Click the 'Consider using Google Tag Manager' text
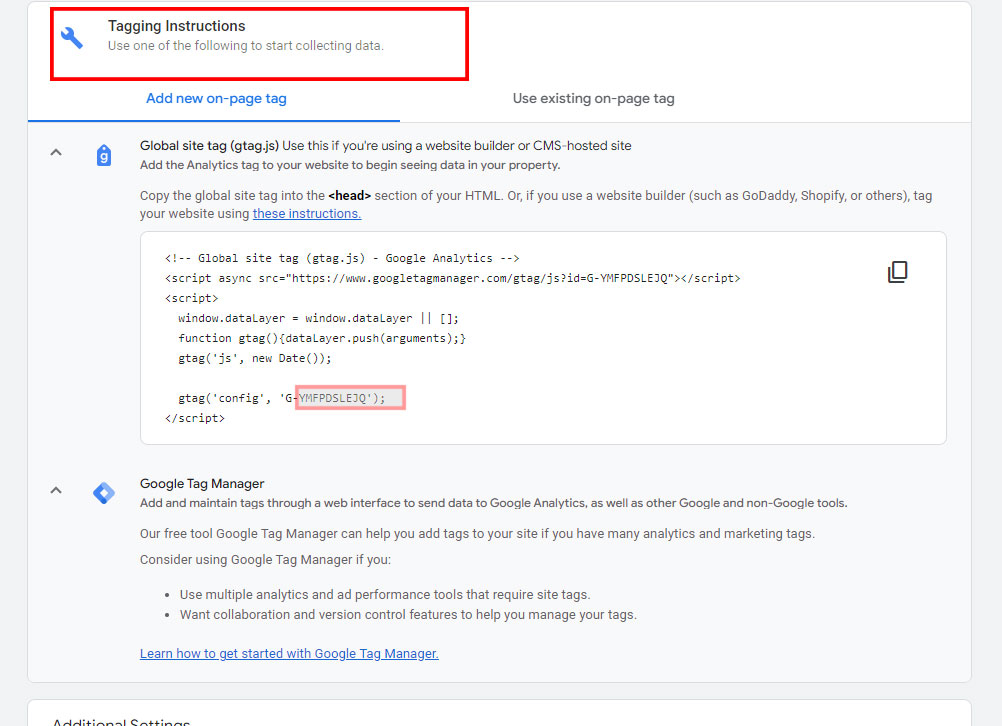The width and height of the screenshot is (1002, 726). (x=265, y=560)
